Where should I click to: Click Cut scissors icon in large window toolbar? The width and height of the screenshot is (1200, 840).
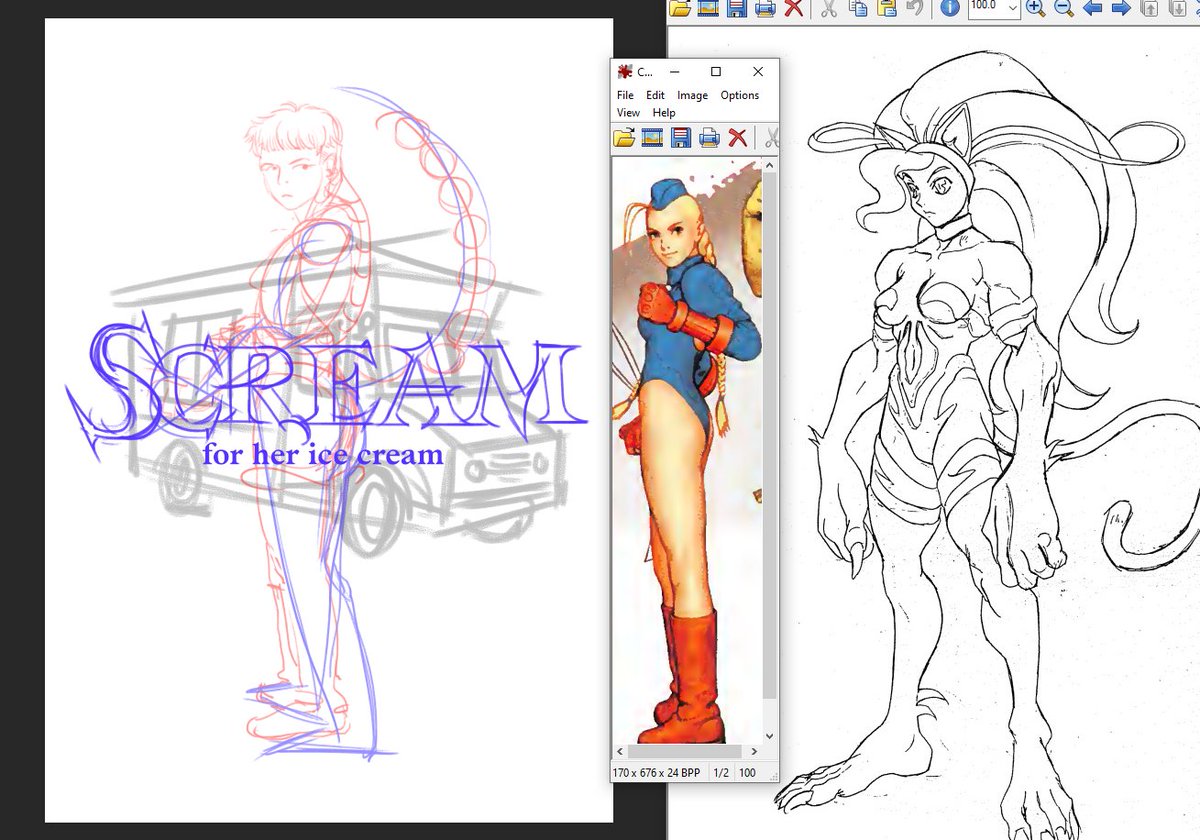point(829,7)
